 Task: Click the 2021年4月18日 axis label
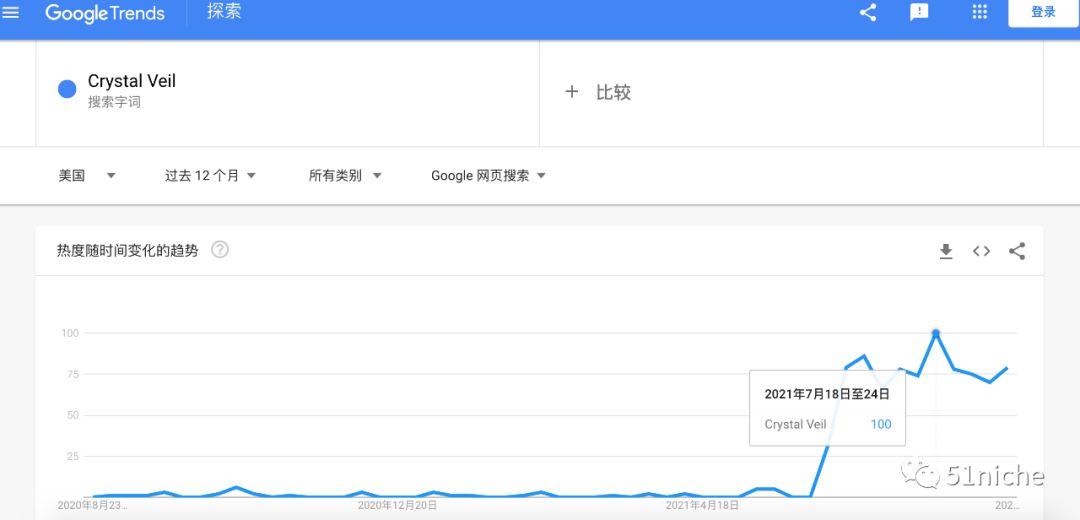[703, 506]
